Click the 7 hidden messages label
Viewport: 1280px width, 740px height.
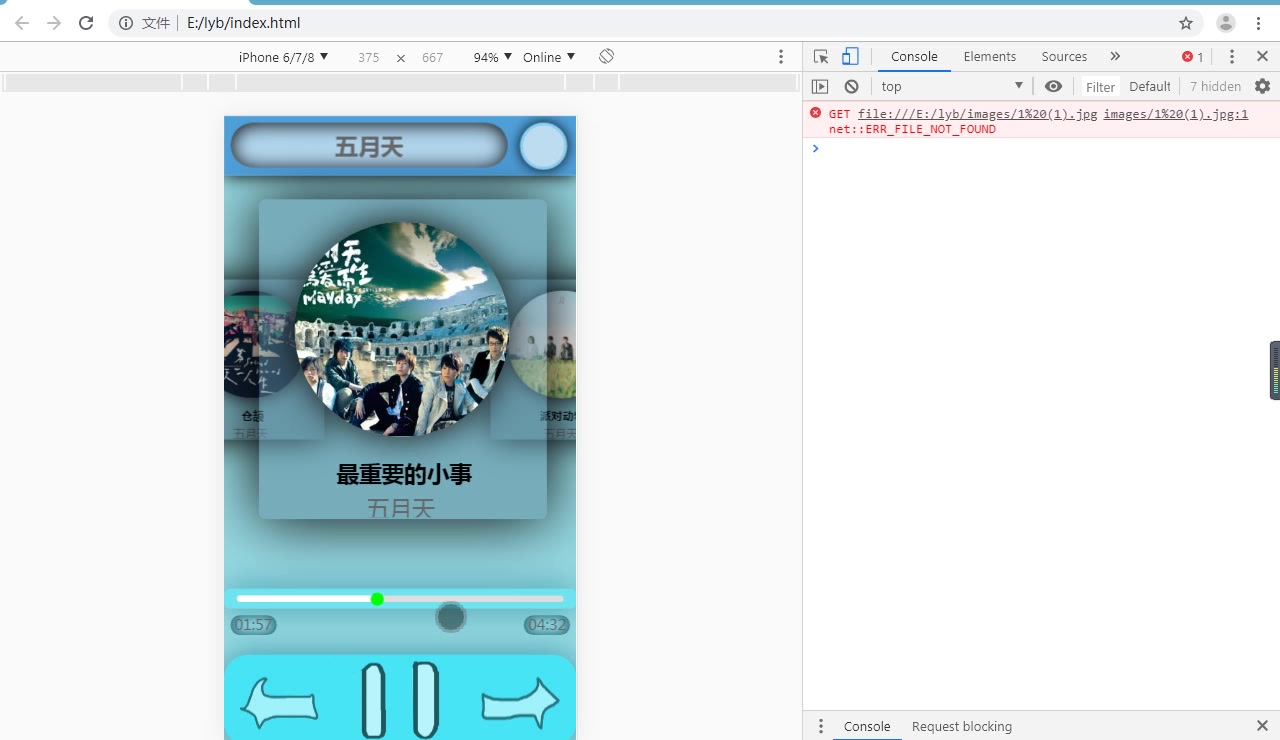point(1215,87)
